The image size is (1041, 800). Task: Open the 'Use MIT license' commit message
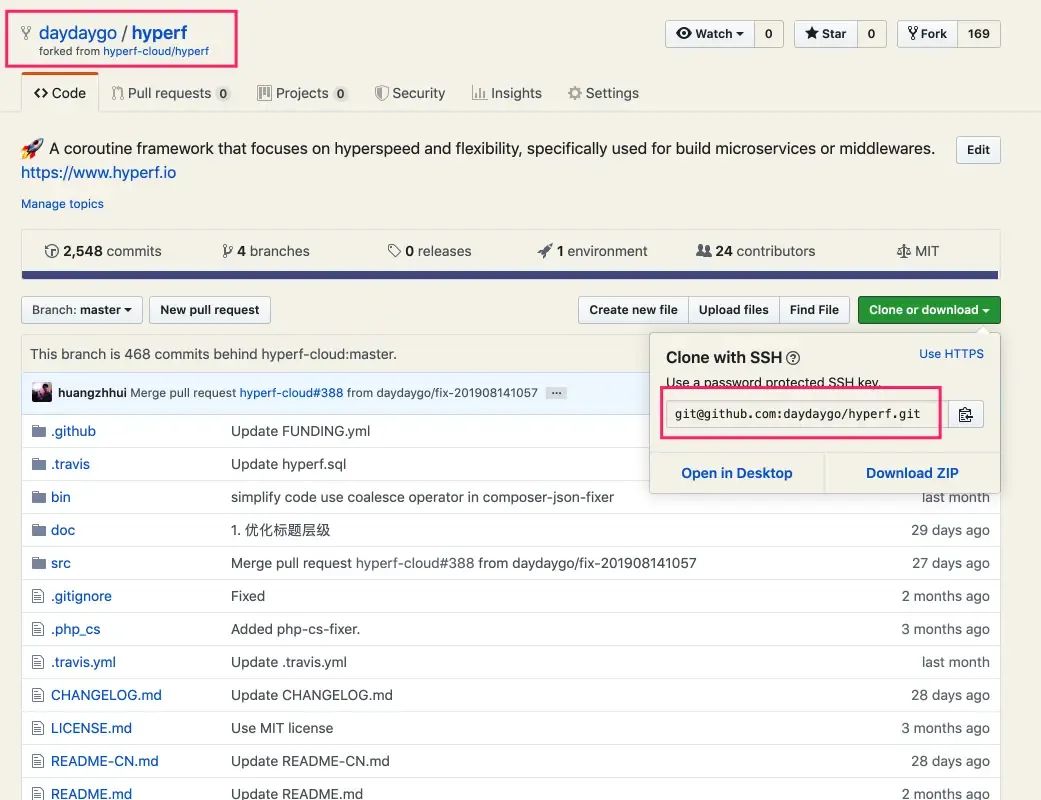click(282, 728)
